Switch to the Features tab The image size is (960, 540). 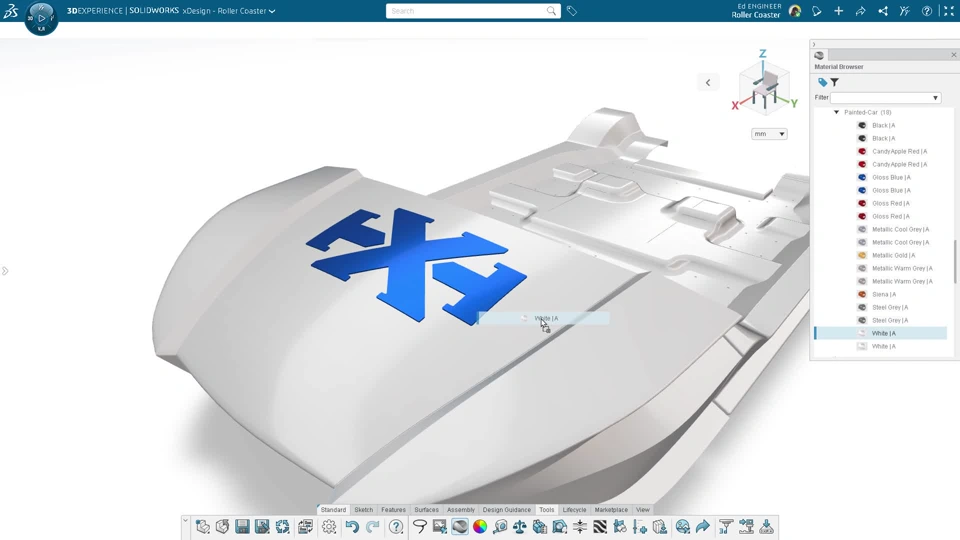point(393,509)
